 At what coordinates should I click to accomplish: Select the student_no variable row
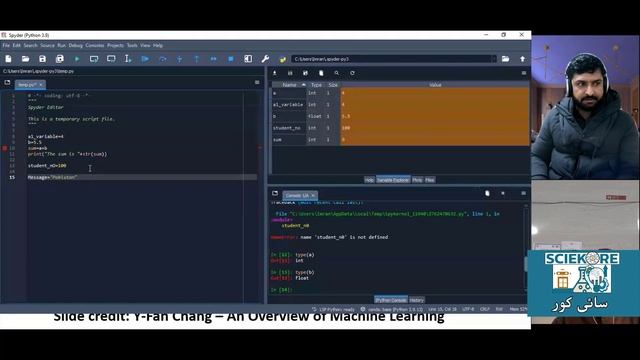tap(400, 128)
